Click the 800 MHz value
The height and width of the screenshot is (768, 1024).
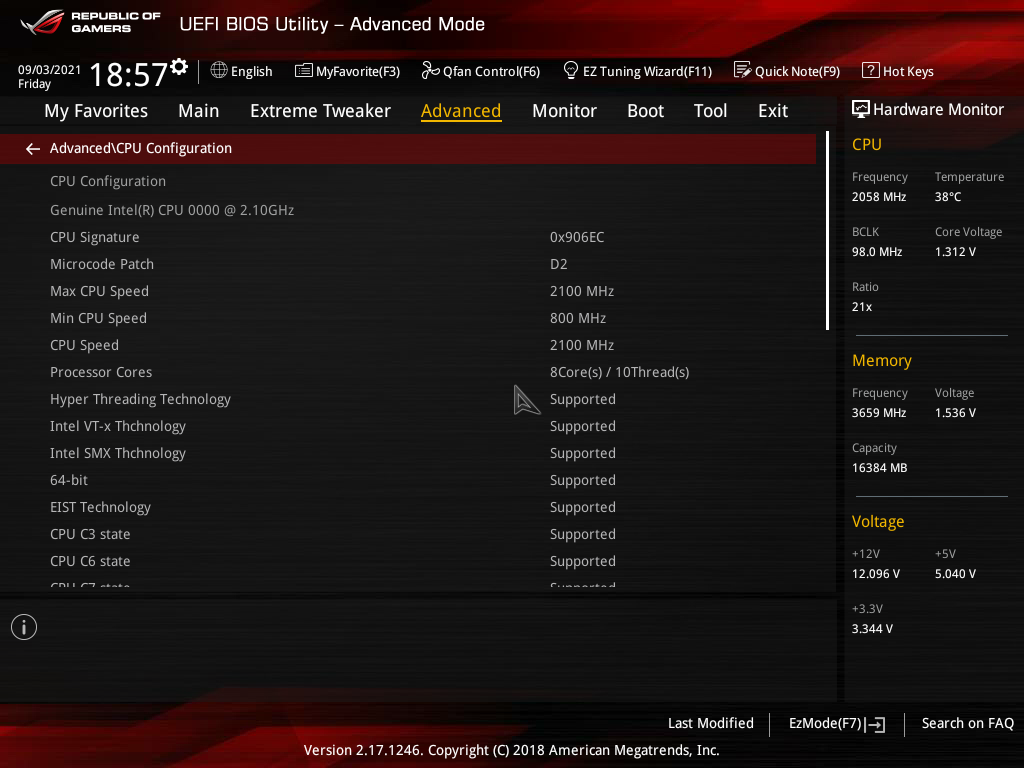tap(578, 318)
